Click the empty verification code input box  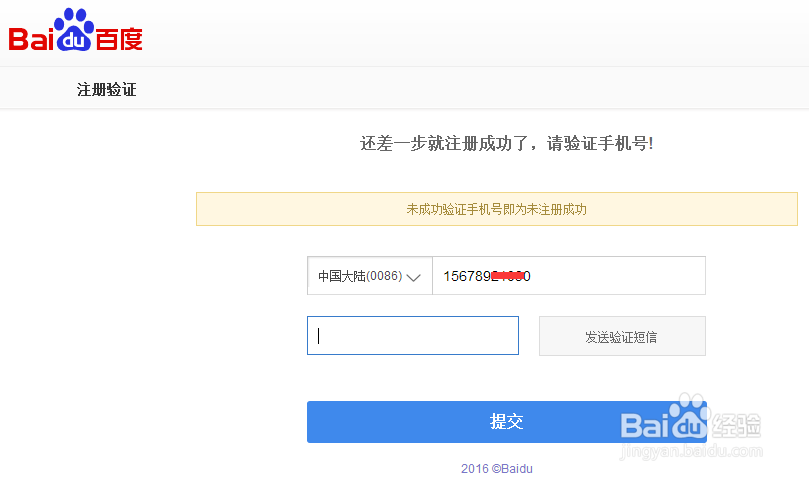tap(412, 336)
